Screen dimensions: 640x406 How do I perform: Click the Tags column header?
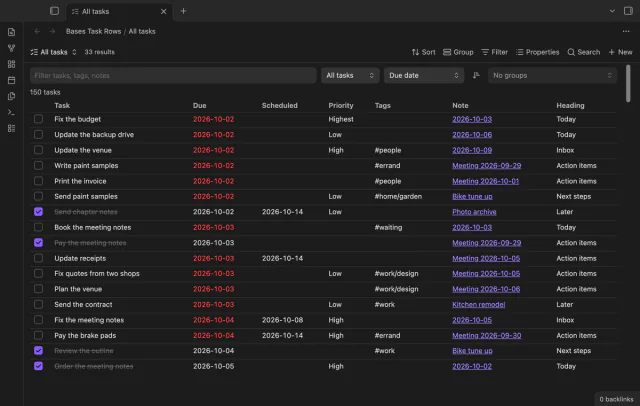[x=382, y=105]
